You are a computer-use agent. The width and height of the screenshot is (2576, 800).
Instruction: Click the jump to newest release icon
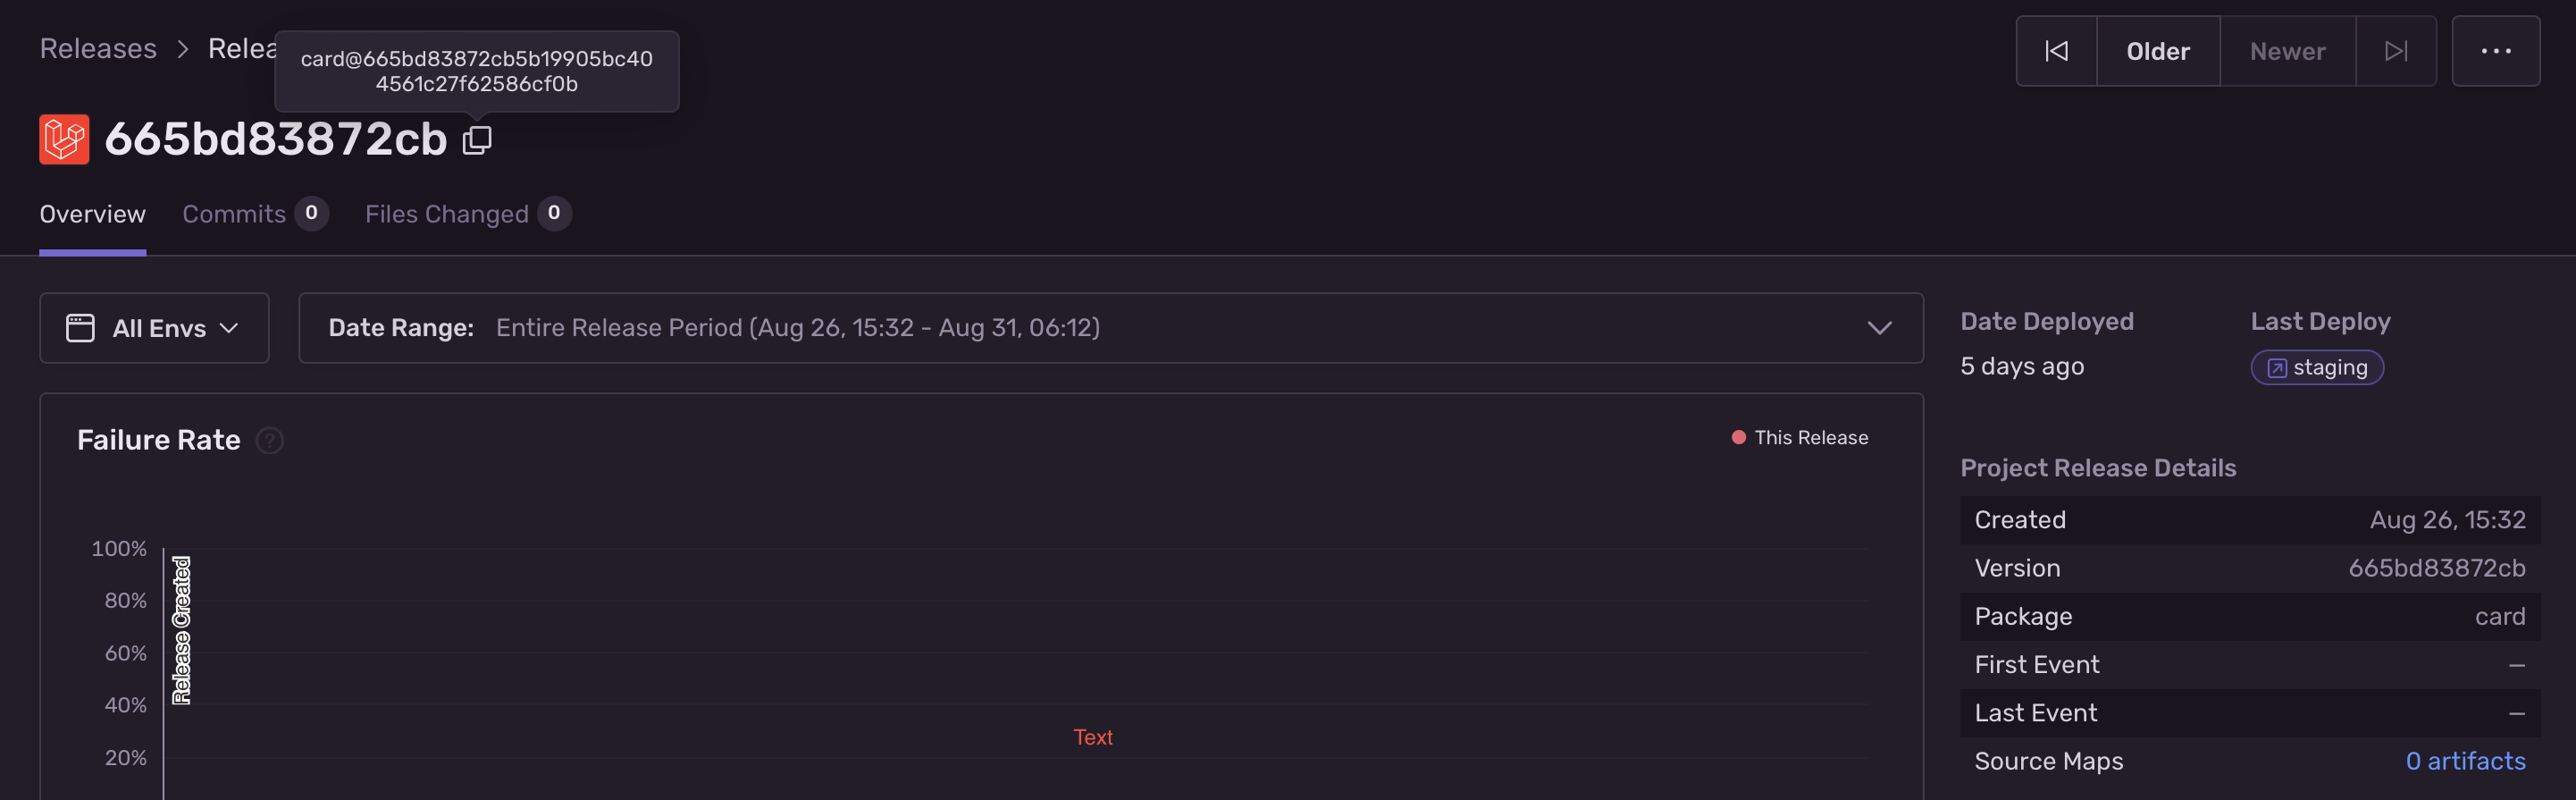pos(2396,51)
